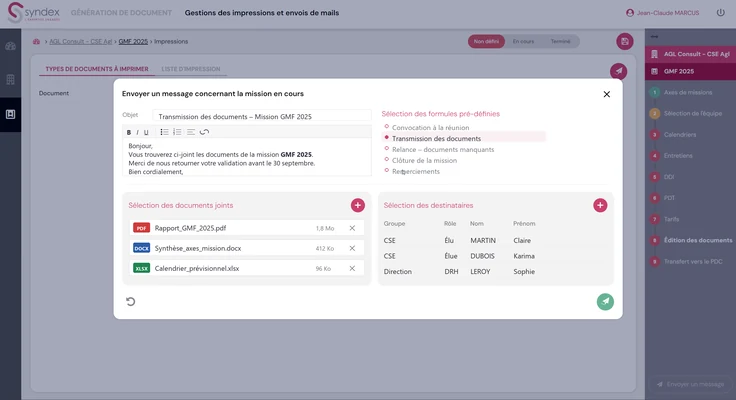Open Calendriers step in right panel
The image size is (736, 400).
tap(680, 135)
